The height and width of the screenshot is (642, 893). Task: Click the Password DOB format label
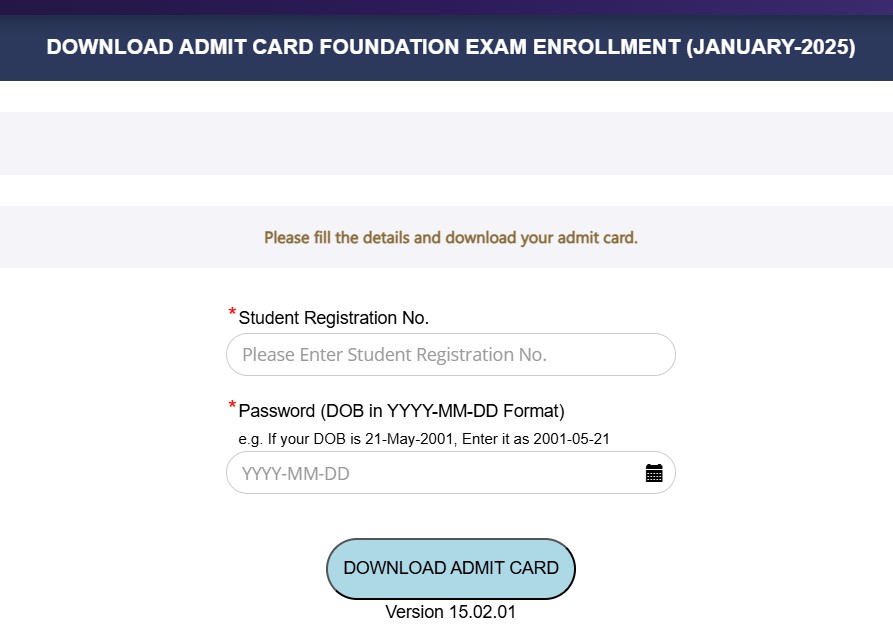pos(401,410)
